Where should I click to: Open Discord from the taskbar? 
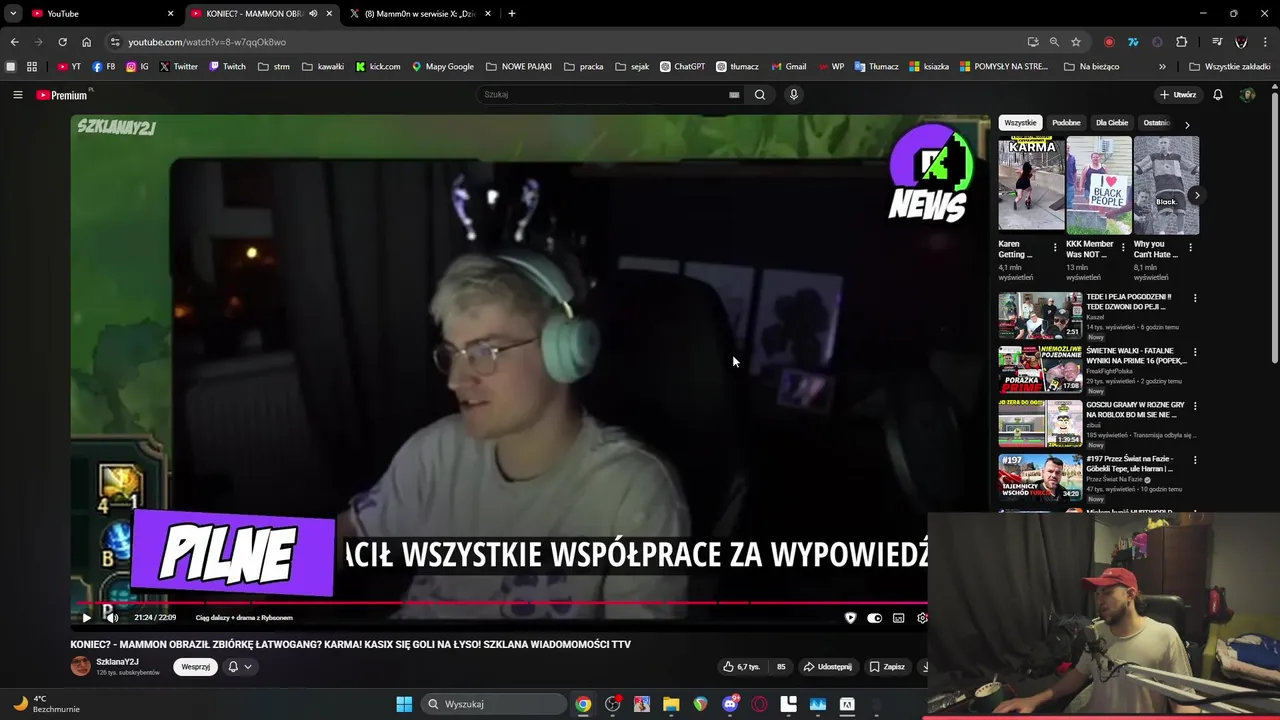tap(730, 704)
